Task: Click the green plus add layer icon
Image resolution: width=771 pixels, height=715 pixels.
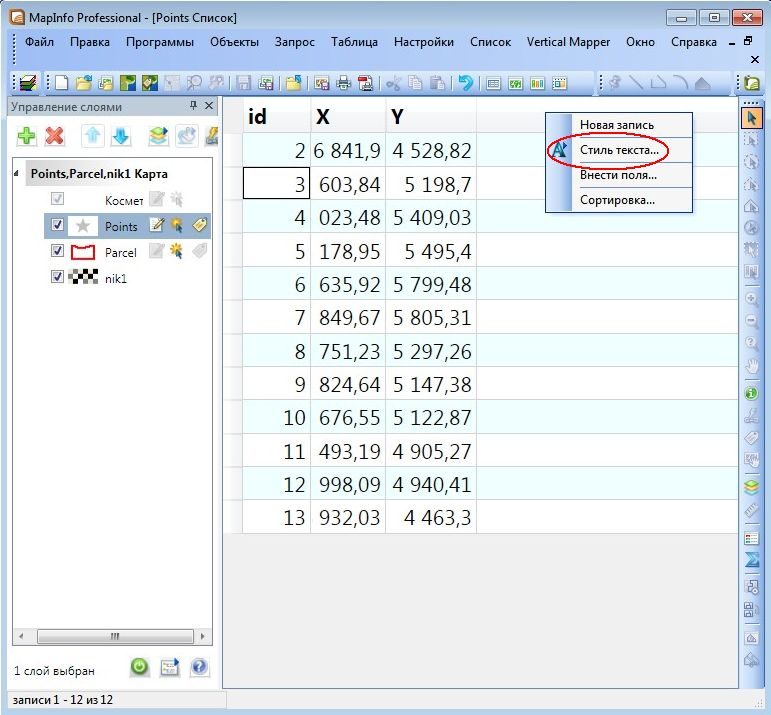Action: 27,136
